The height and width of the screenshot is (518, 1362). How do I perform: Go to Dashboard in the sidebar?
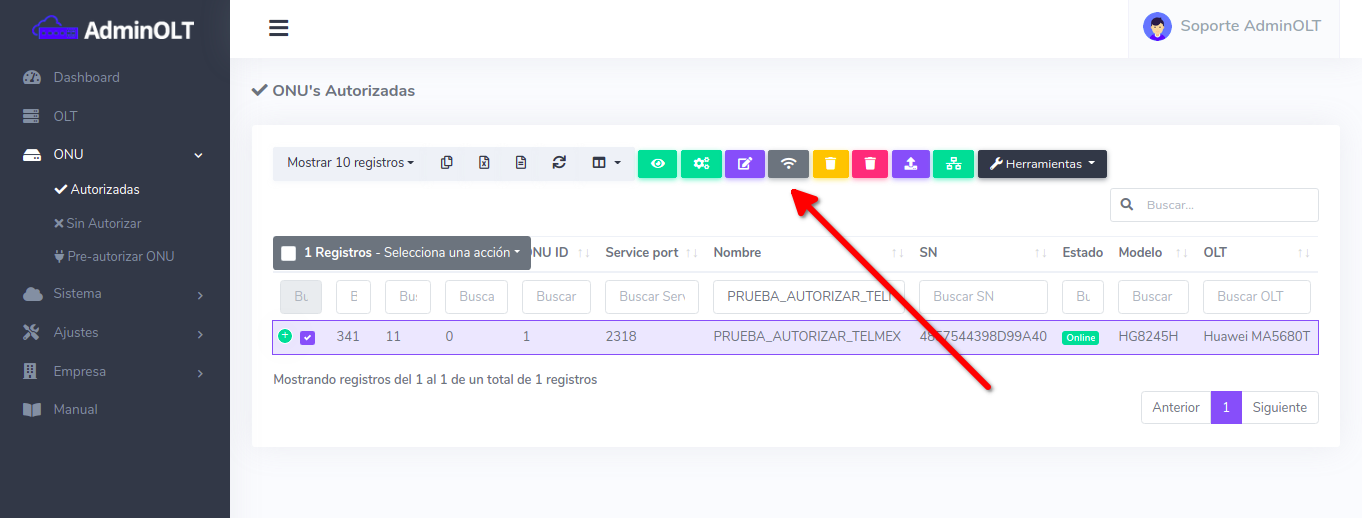(x=86, y=78)
